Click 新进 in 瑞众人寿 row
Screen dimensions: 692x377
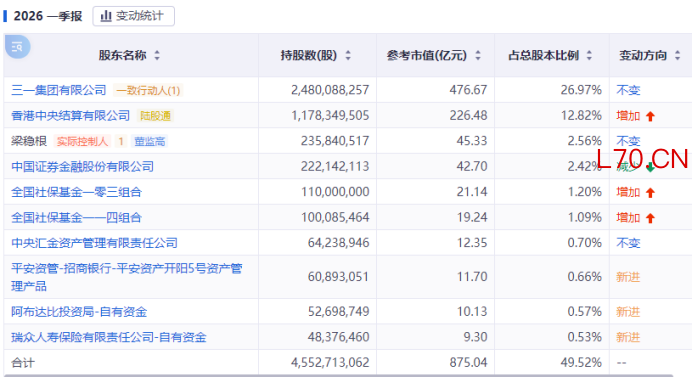pos(628,337)
